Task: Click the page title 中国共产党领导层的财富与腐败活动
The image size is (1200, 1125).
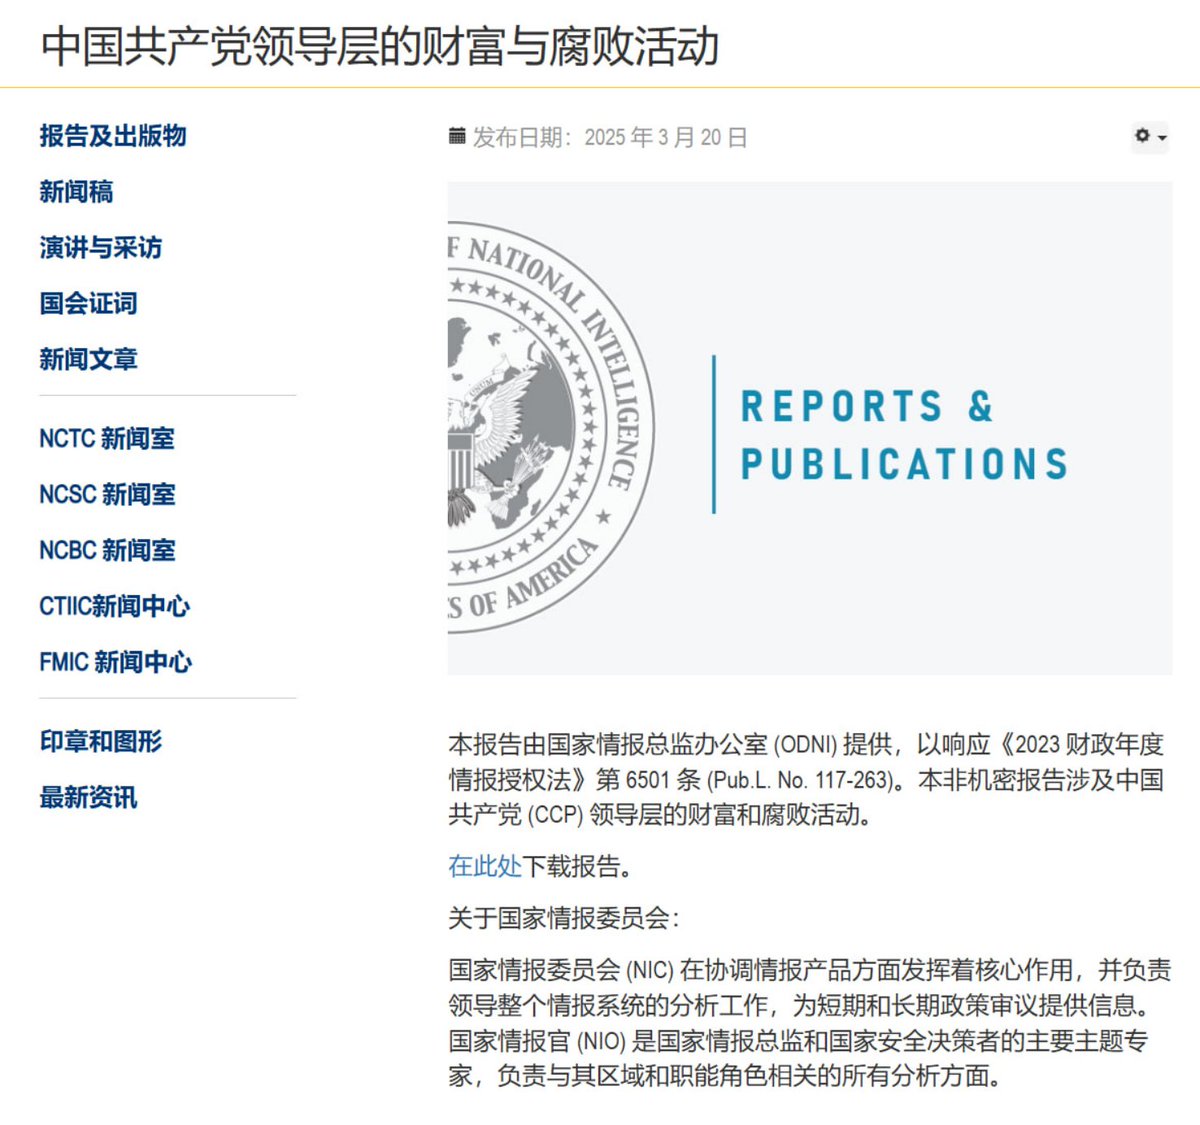Action: (380, 46)
